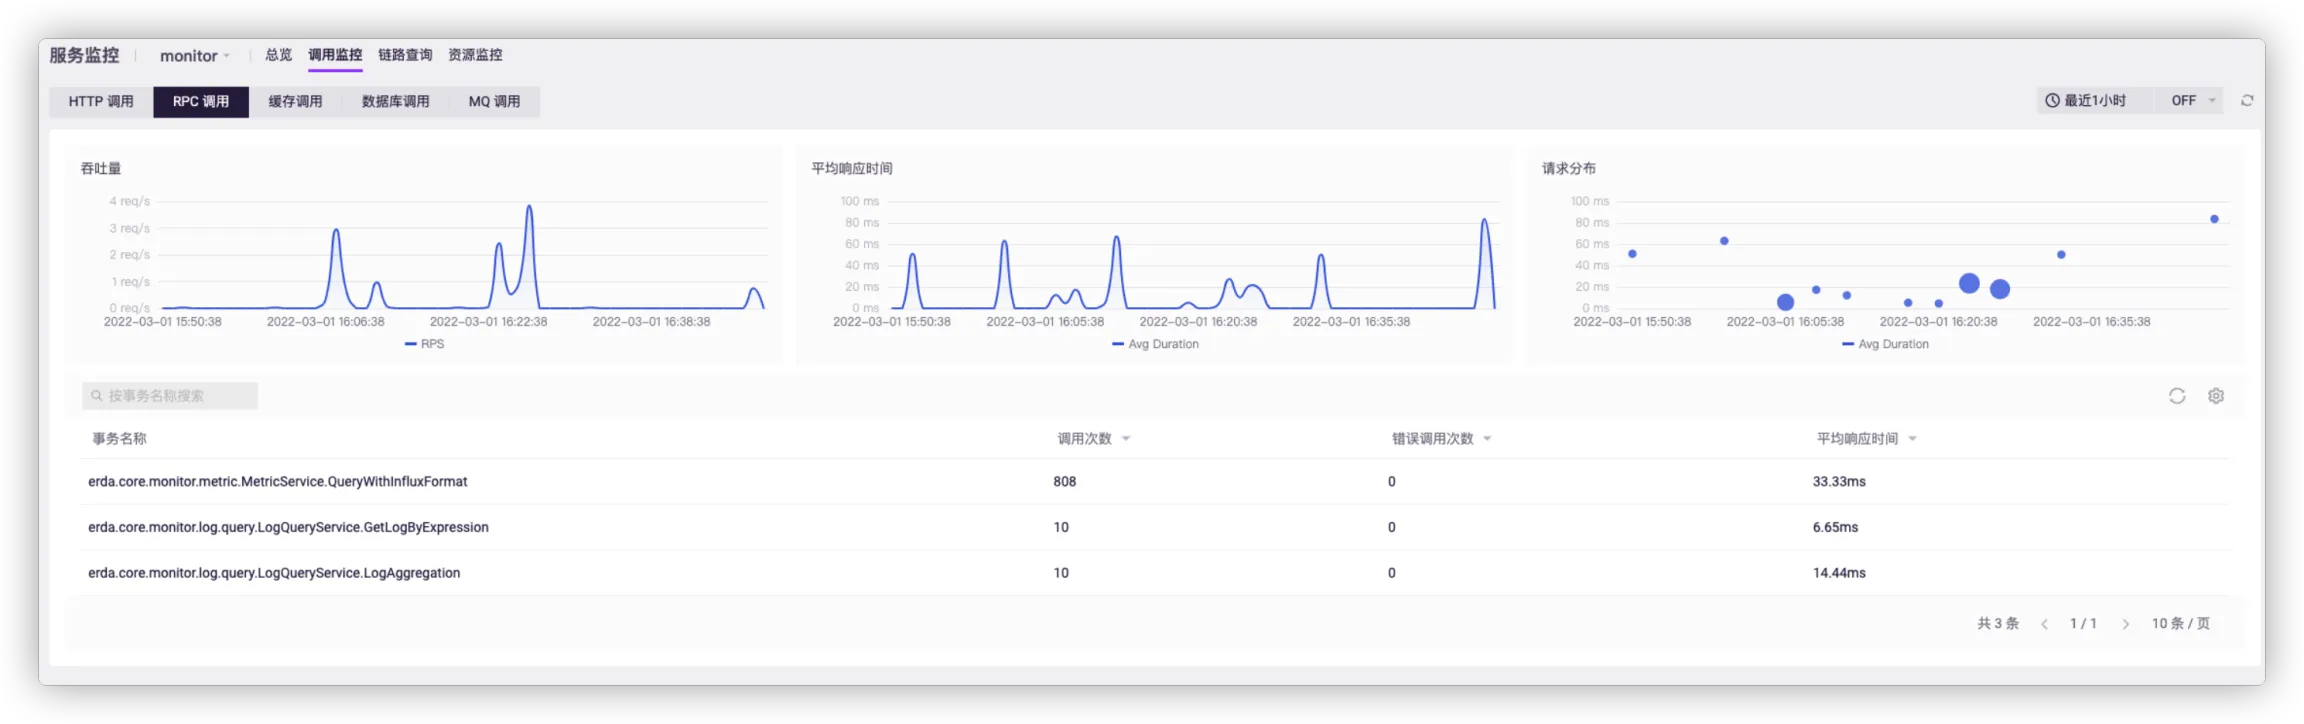Switch to 链路查询 tab
The image size is (2304, 724).
pyautogui.click(x=405, y=55)
